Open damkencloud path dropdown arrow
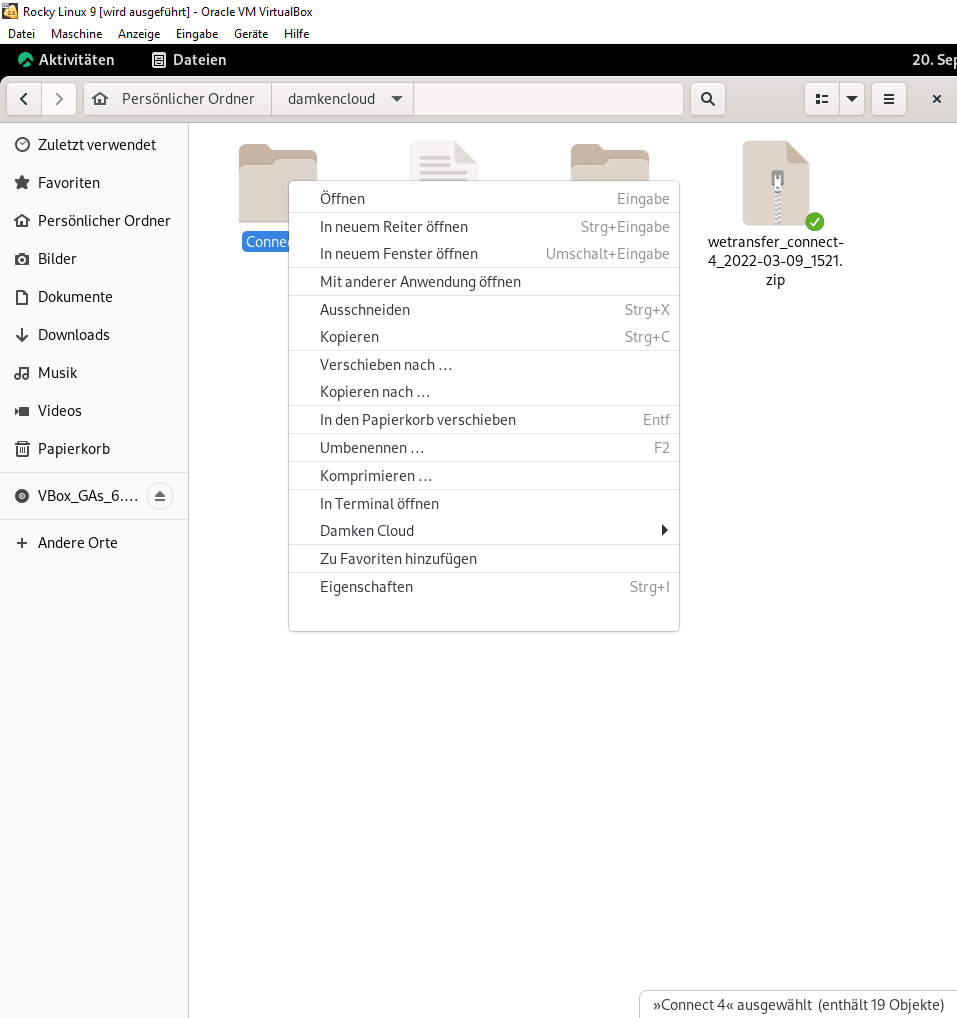The height and width of the screenshot is (1018, 957). [x=397, y=99]
